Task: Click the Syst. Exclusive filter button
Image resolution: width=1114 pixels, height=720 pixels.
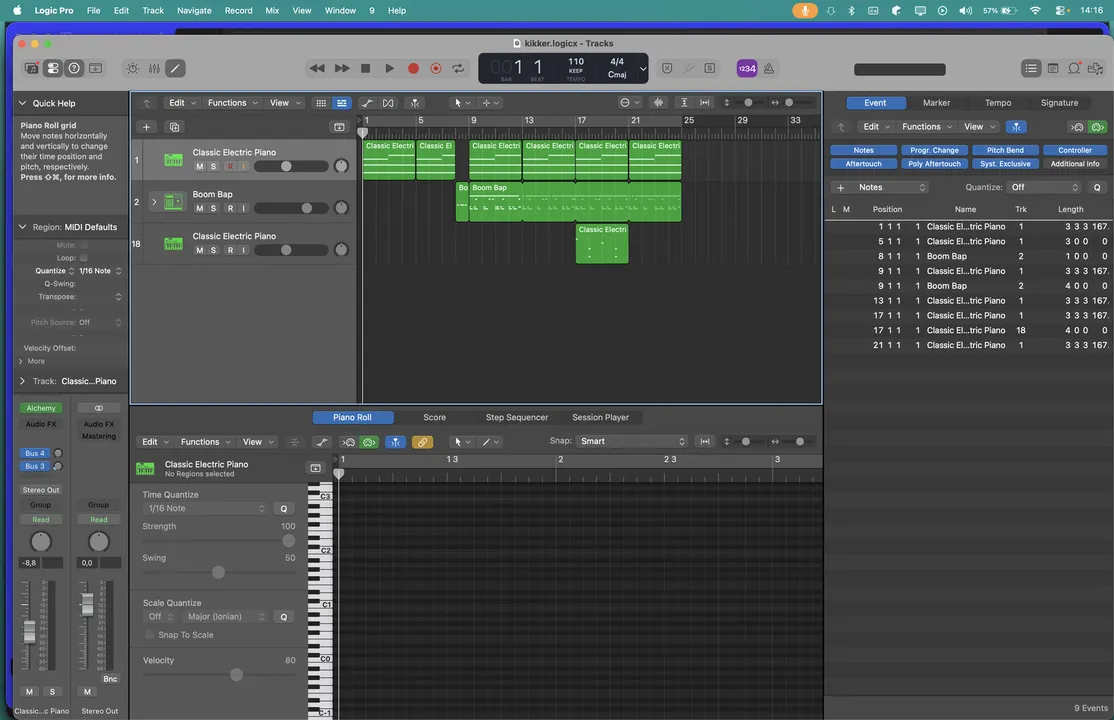Action: click(x=1005, y=163)
